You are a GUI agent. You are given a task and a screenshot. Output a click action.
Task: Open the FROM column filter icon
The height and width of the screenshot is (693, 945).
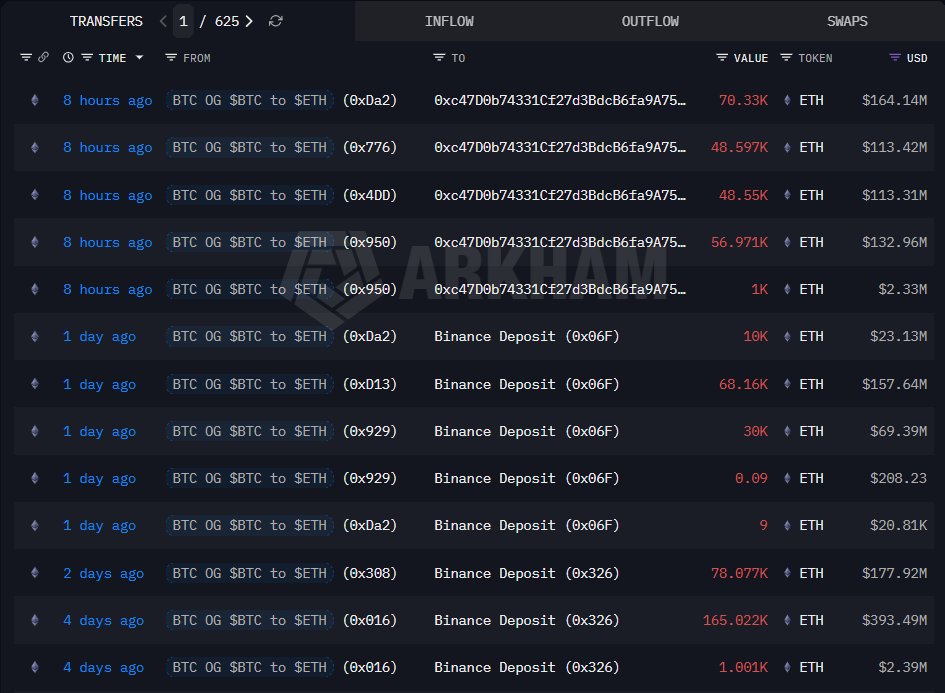click(x=171, y=57)
